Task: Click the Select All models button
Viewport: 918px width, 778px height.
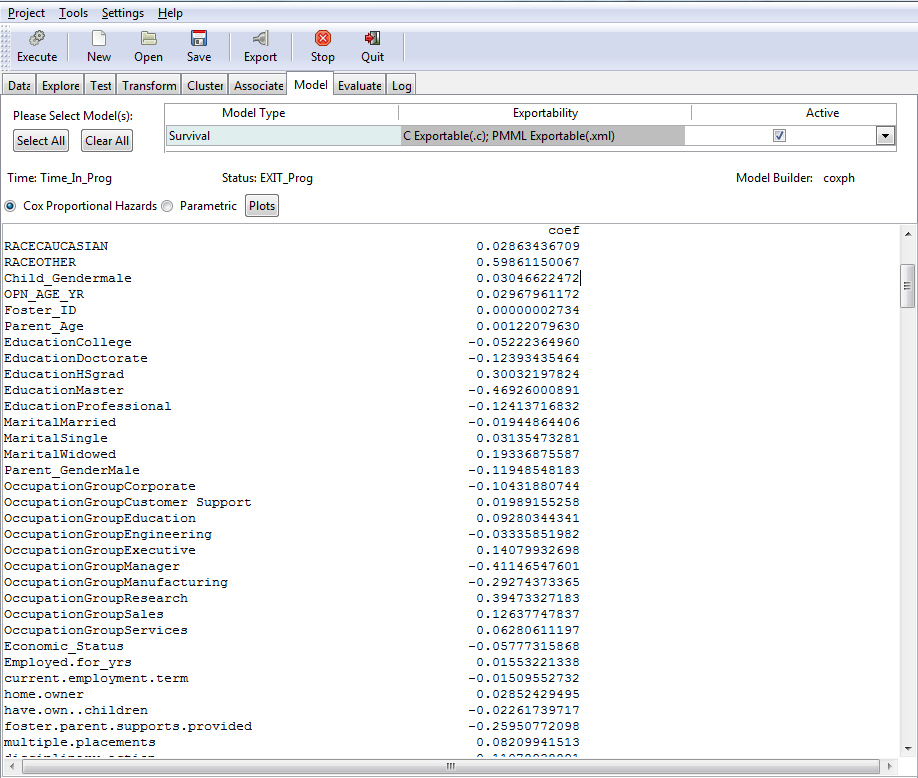Action: pos(41,140)
